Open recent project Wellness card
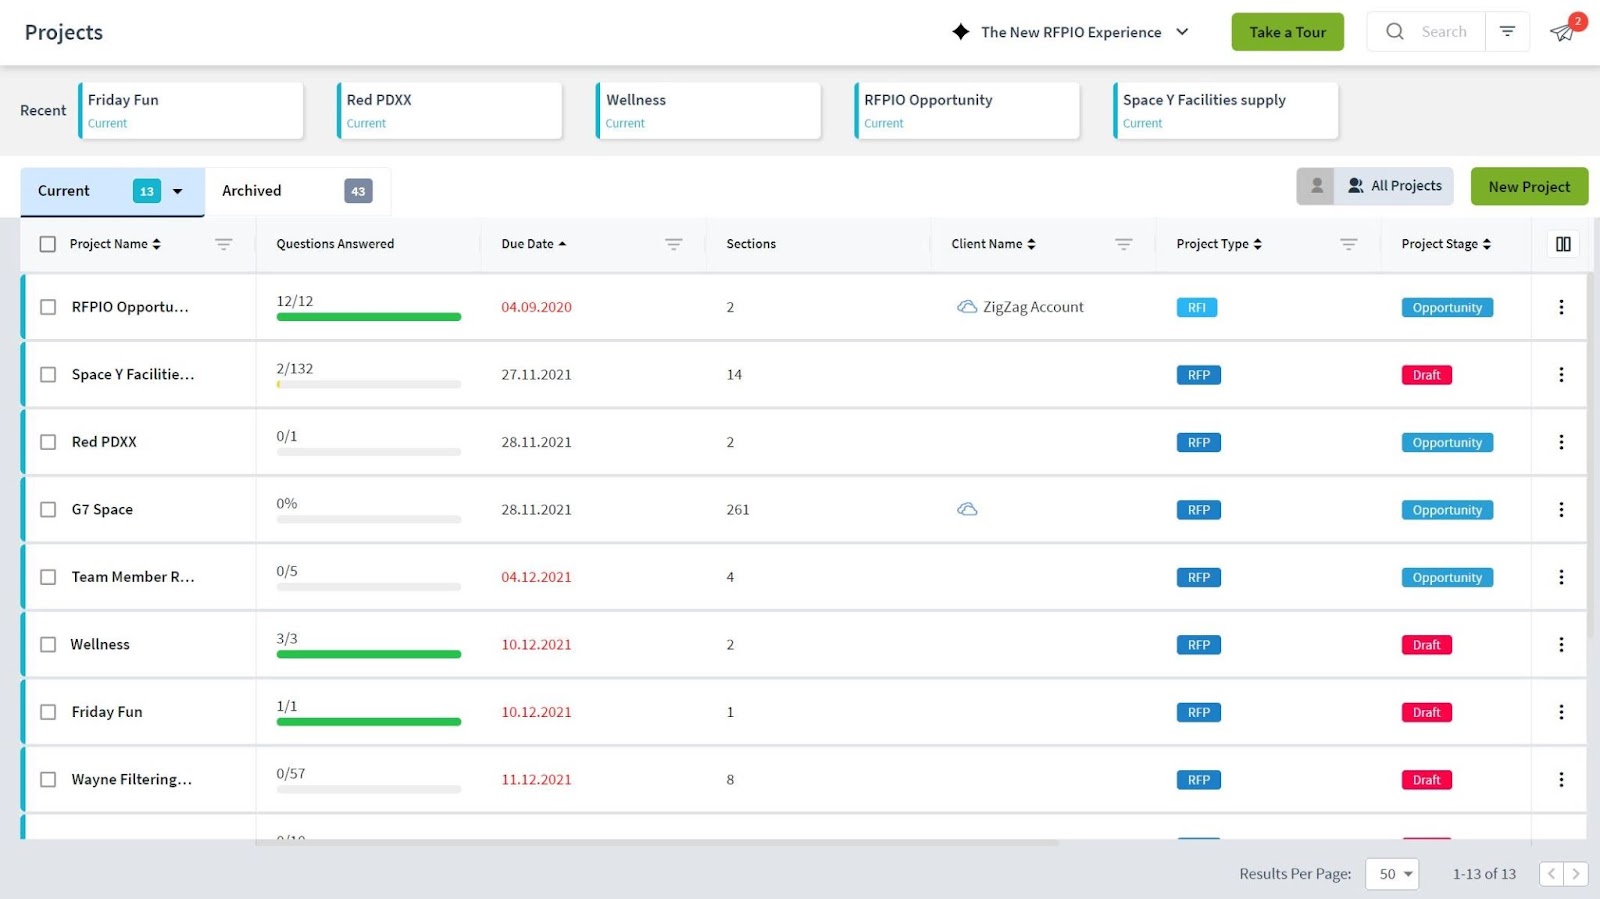 point(709,110)
